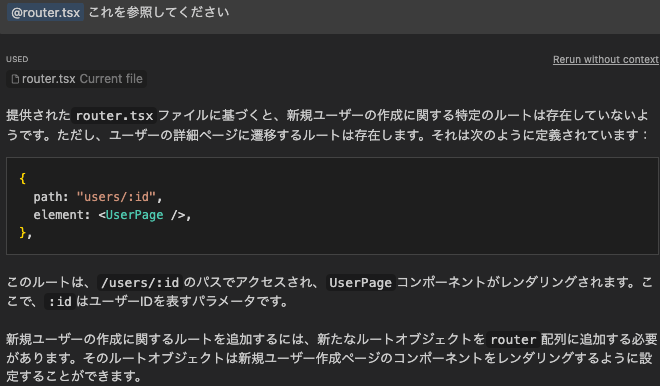This screenshot has height=386, width=660.
Task: Click the opening brace in code block
Action: (22, 178)
